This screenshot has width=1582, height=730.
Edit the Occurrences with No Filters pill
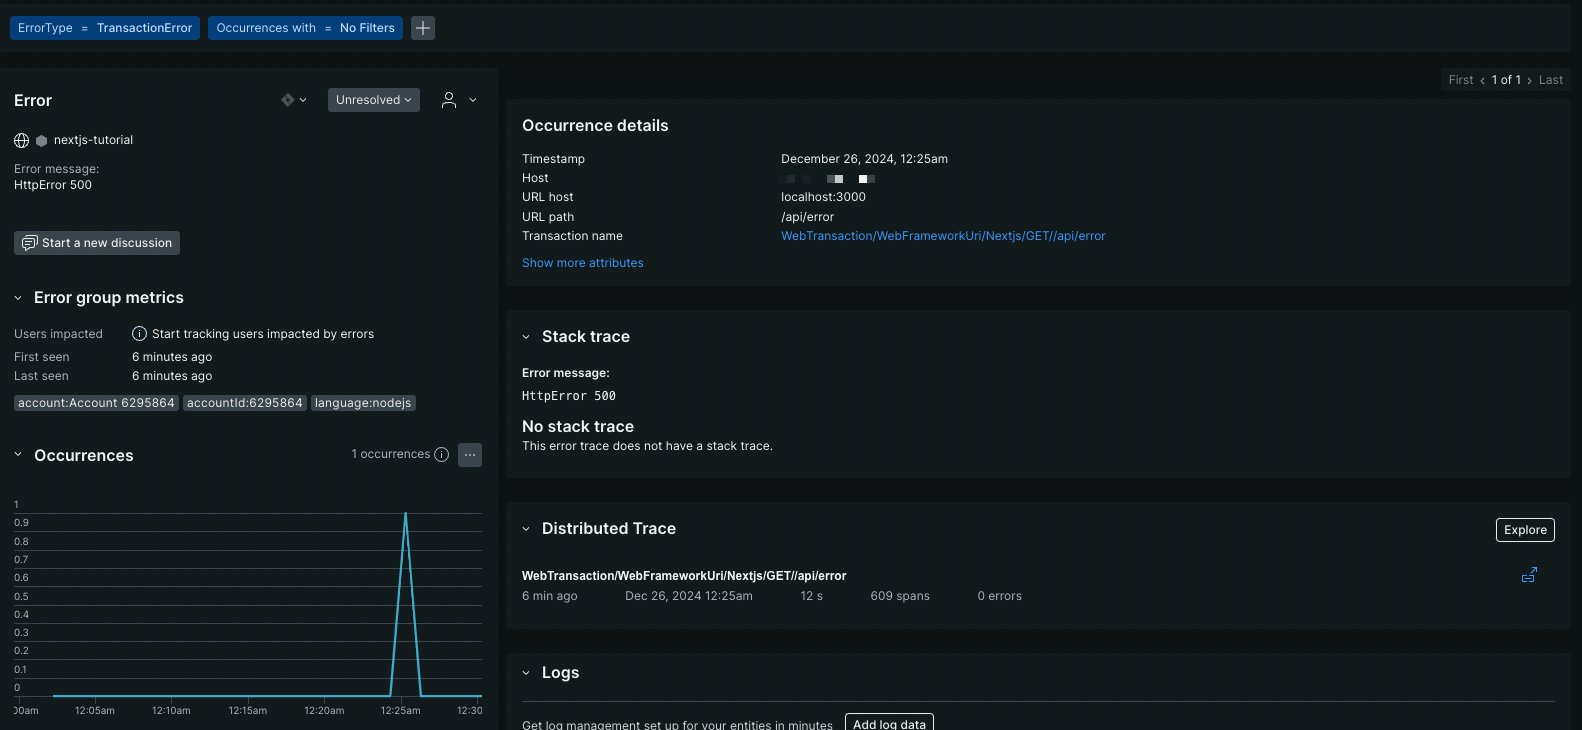coord(305,28)
